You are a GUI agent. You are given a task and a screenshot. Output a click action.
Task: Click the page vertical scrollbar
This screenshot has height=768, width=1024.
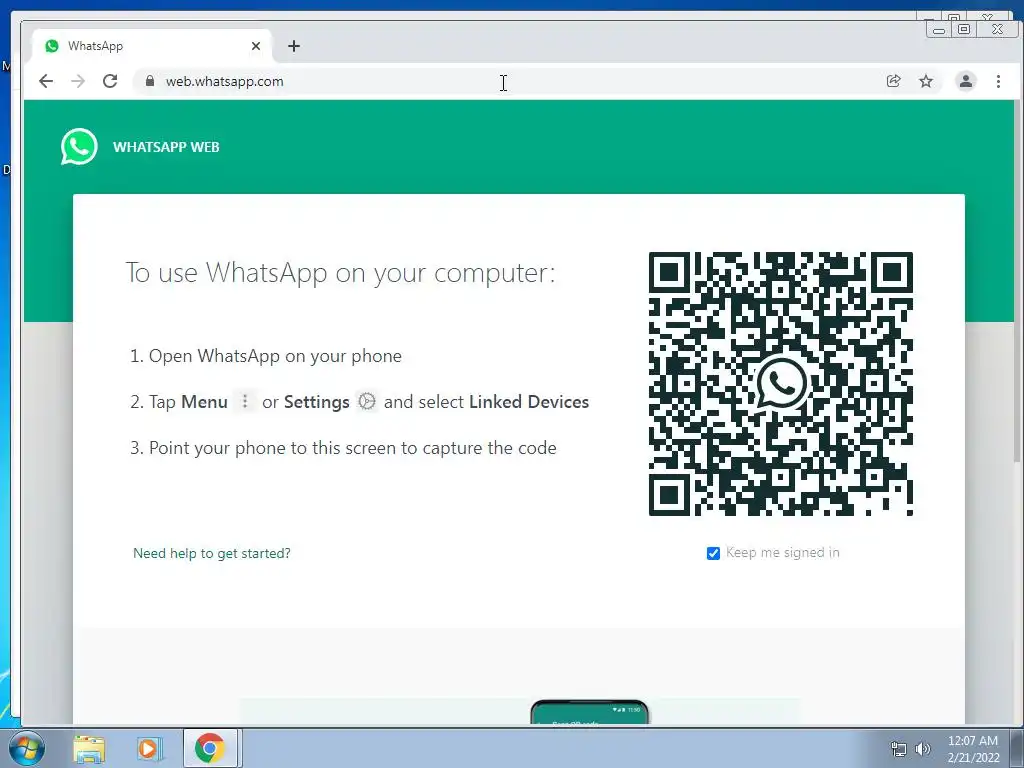point(1017,281)
